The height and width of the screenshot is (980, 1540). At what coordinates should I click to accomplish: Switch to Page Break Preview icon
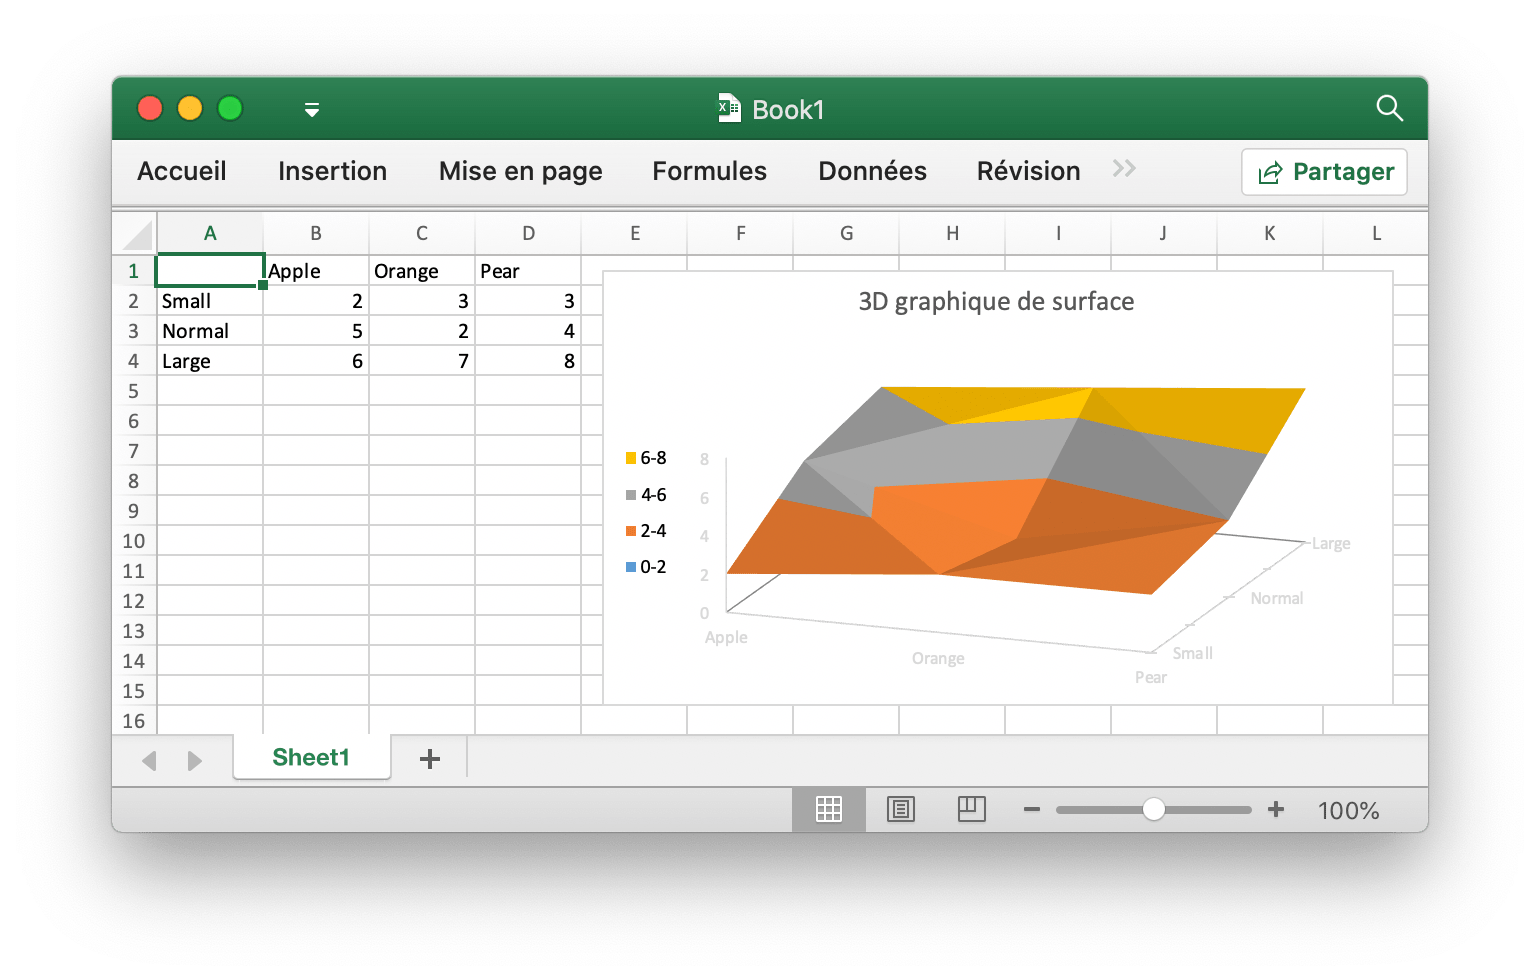(x=971, y=809)
